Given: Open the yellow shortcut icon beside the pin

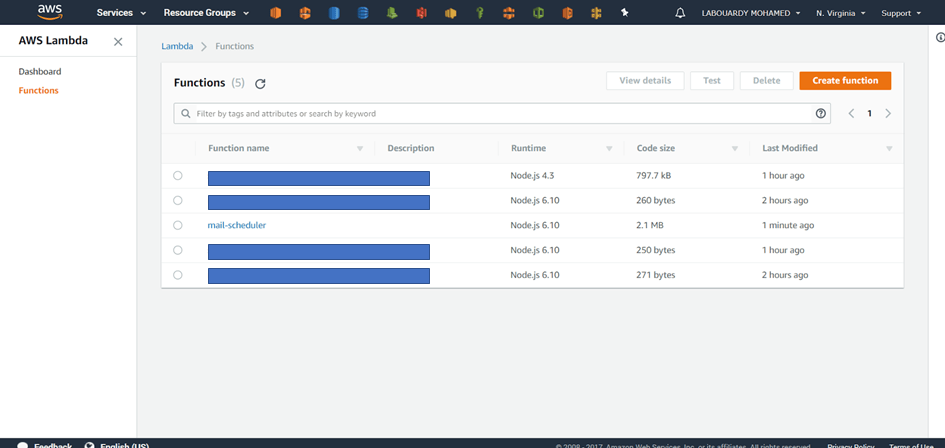Looking at the screenshot, I should point(596,13).
